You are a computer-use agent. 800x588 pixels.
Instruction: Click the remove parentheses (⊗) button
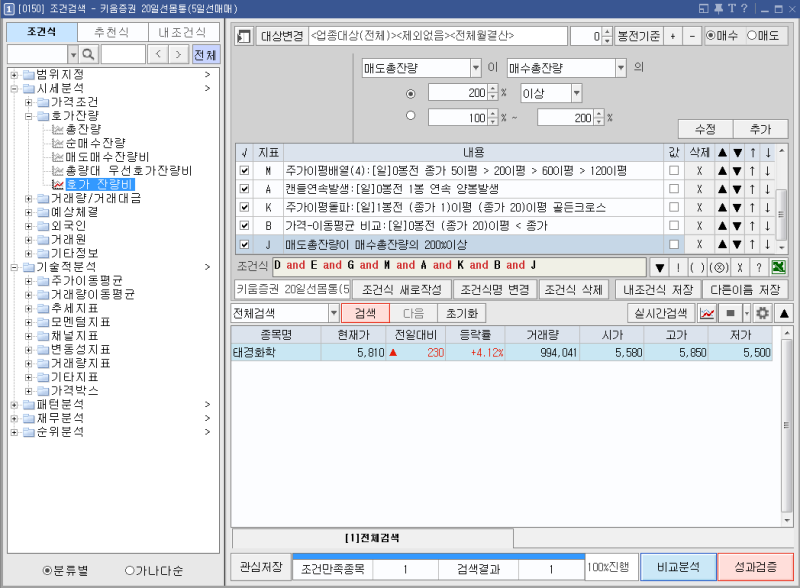[719, 267]
